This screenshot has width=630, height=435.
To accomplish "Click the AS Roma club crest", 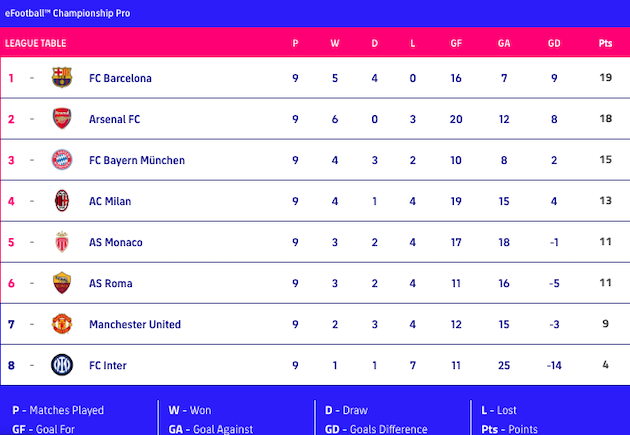I will tap(62, 283).
